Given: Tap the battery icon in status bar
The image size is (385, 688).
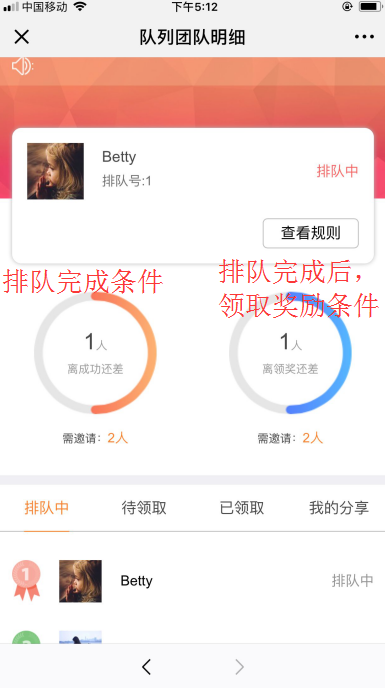Looking at the screenshot, I should [370, 7].
